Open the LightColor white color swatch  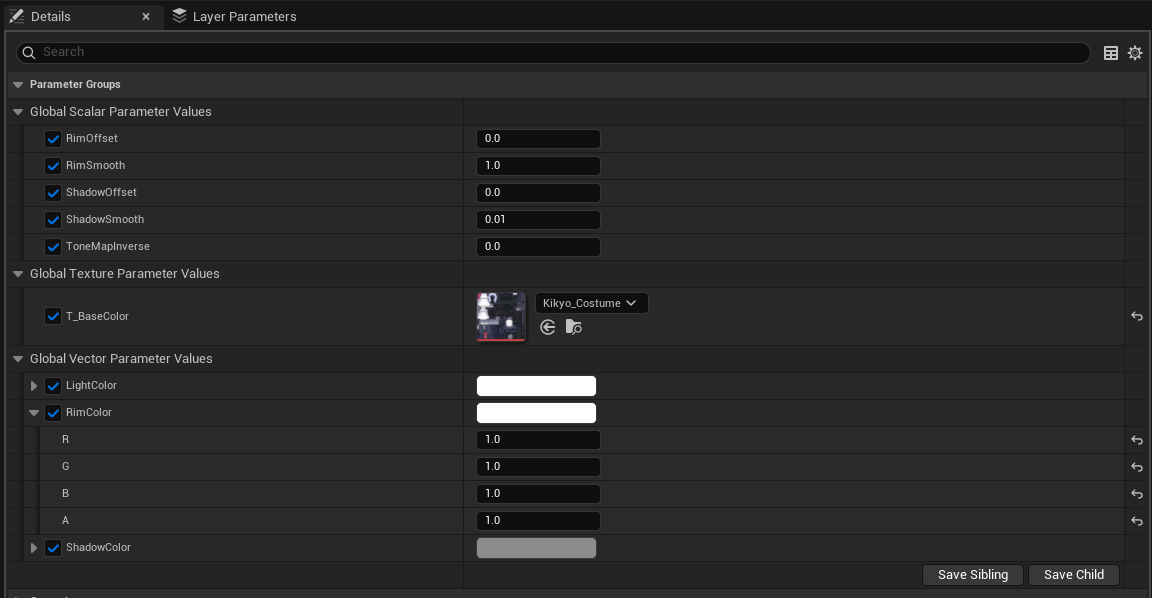[x=536, y=386]
